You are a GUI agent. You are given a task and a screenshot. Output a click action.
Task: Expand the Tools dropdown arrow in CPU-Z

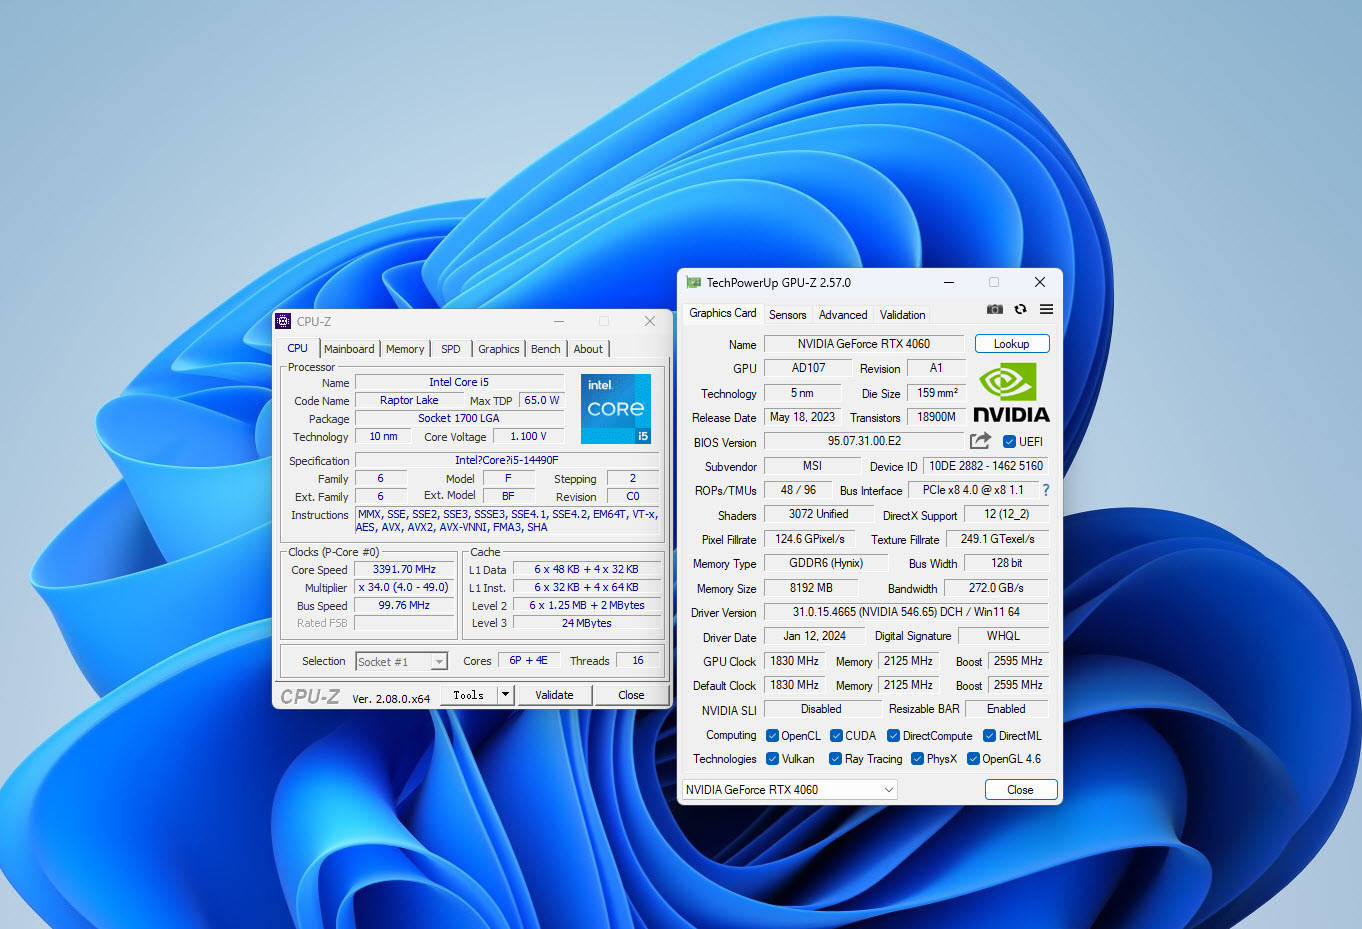coord(505,695)
